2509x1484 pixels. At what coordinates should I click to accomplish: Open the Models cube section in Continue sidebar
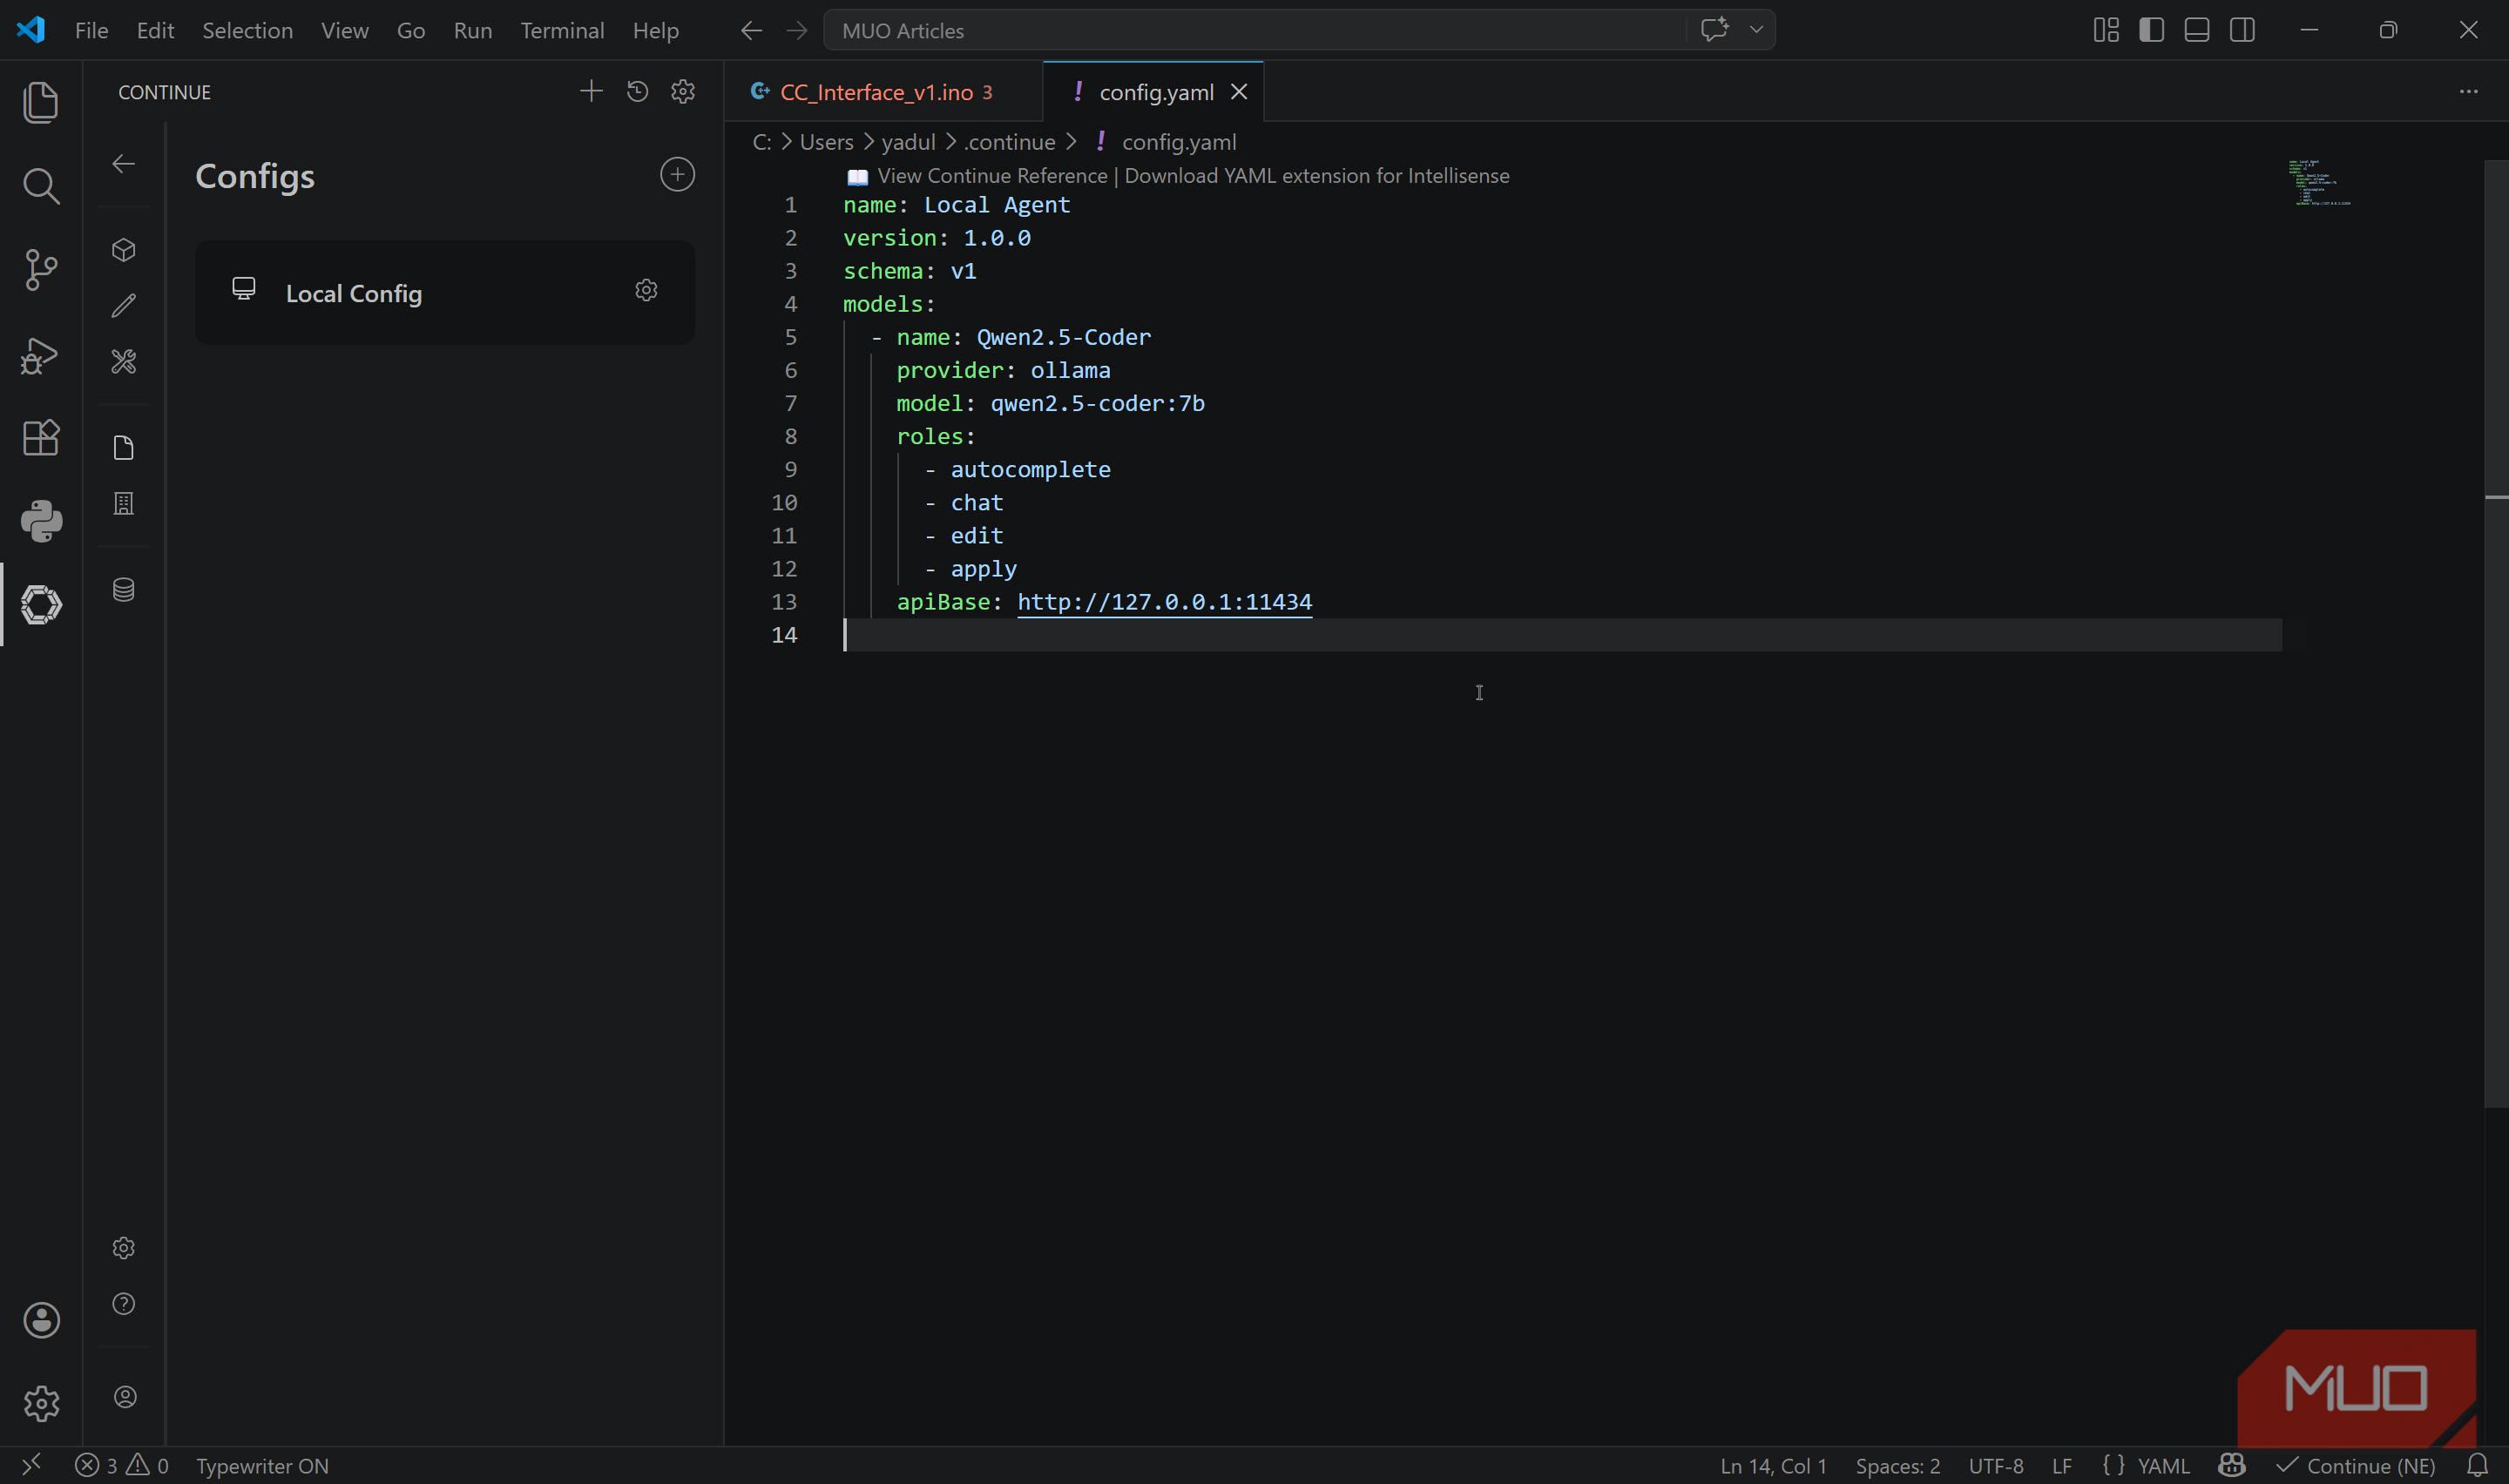(x=124, y=250)
